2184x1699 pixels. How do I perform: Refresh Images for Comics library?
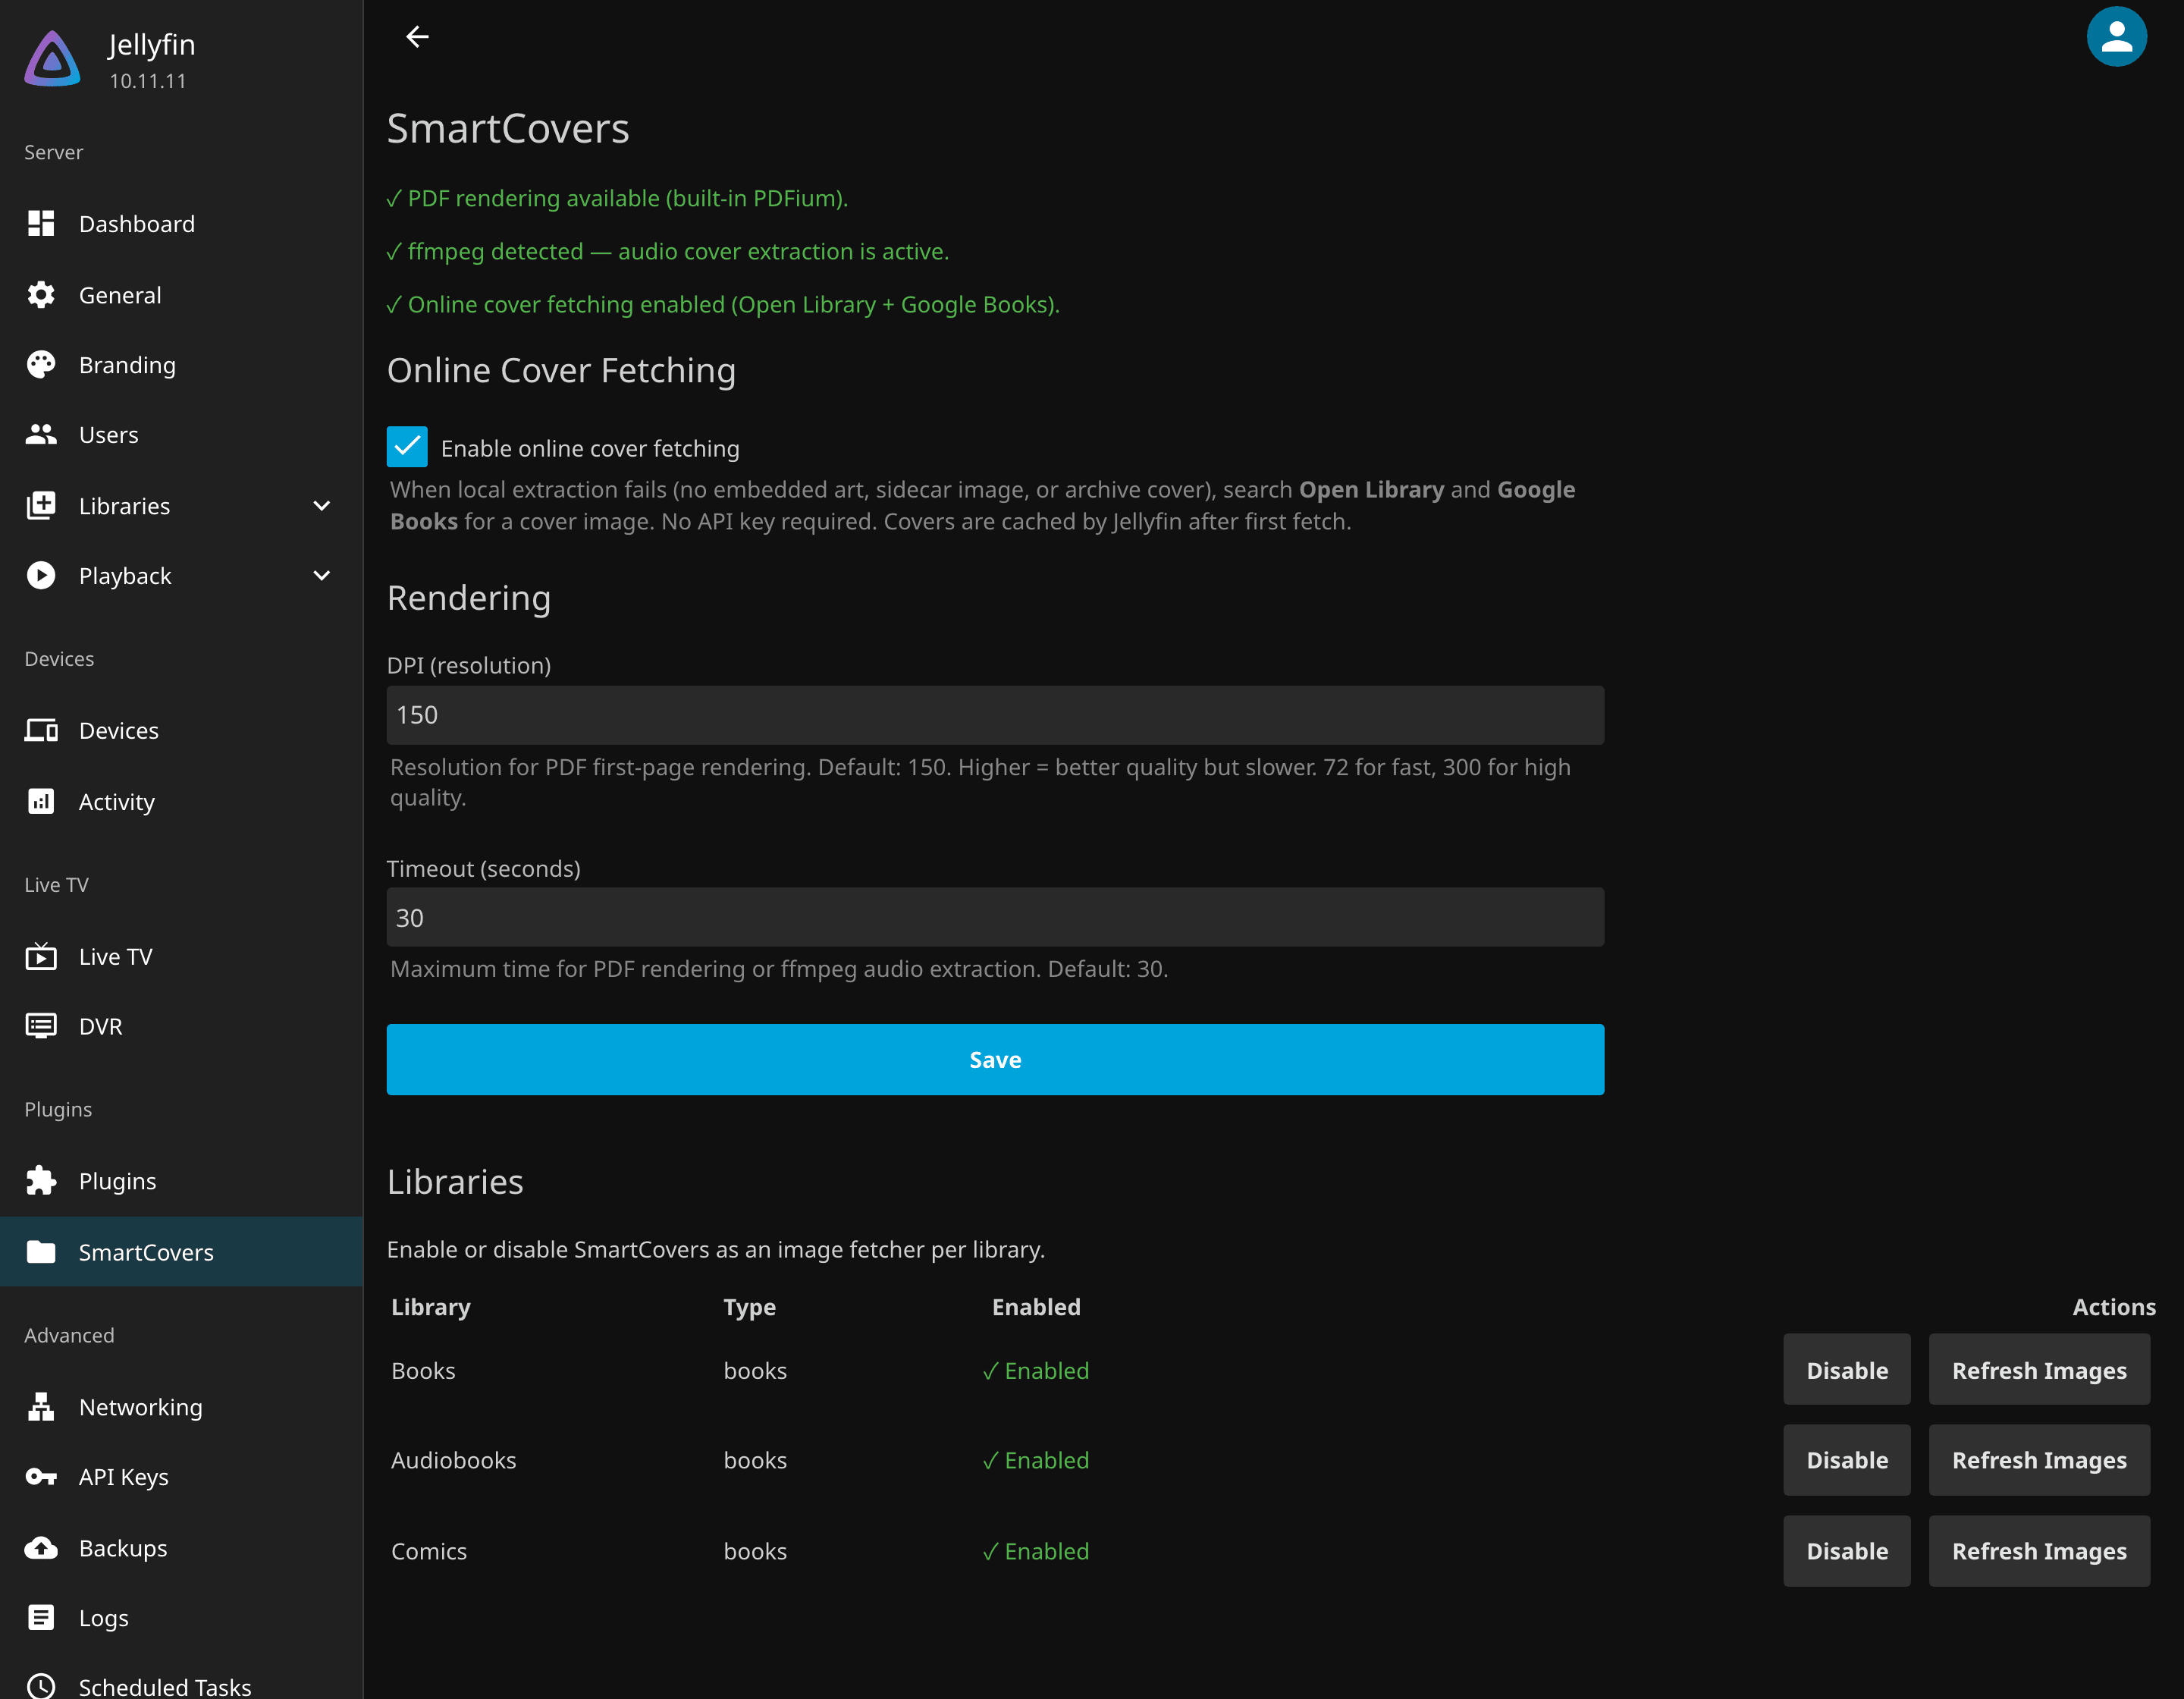tap(2039, 1550)
